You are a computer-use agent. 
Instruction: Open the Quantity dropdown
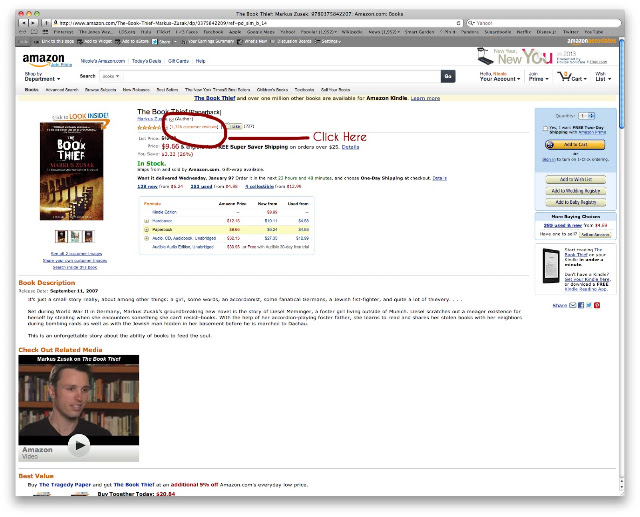pos(587,116)
